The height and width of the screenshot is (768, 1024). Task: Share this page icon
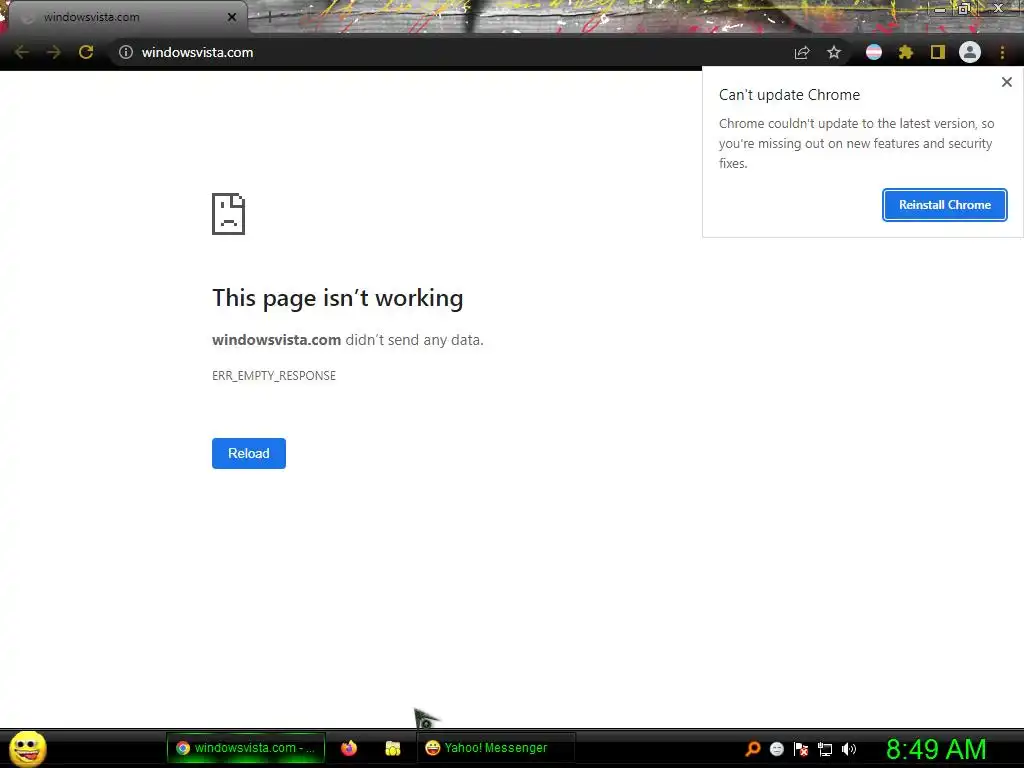tap(802, 53)
